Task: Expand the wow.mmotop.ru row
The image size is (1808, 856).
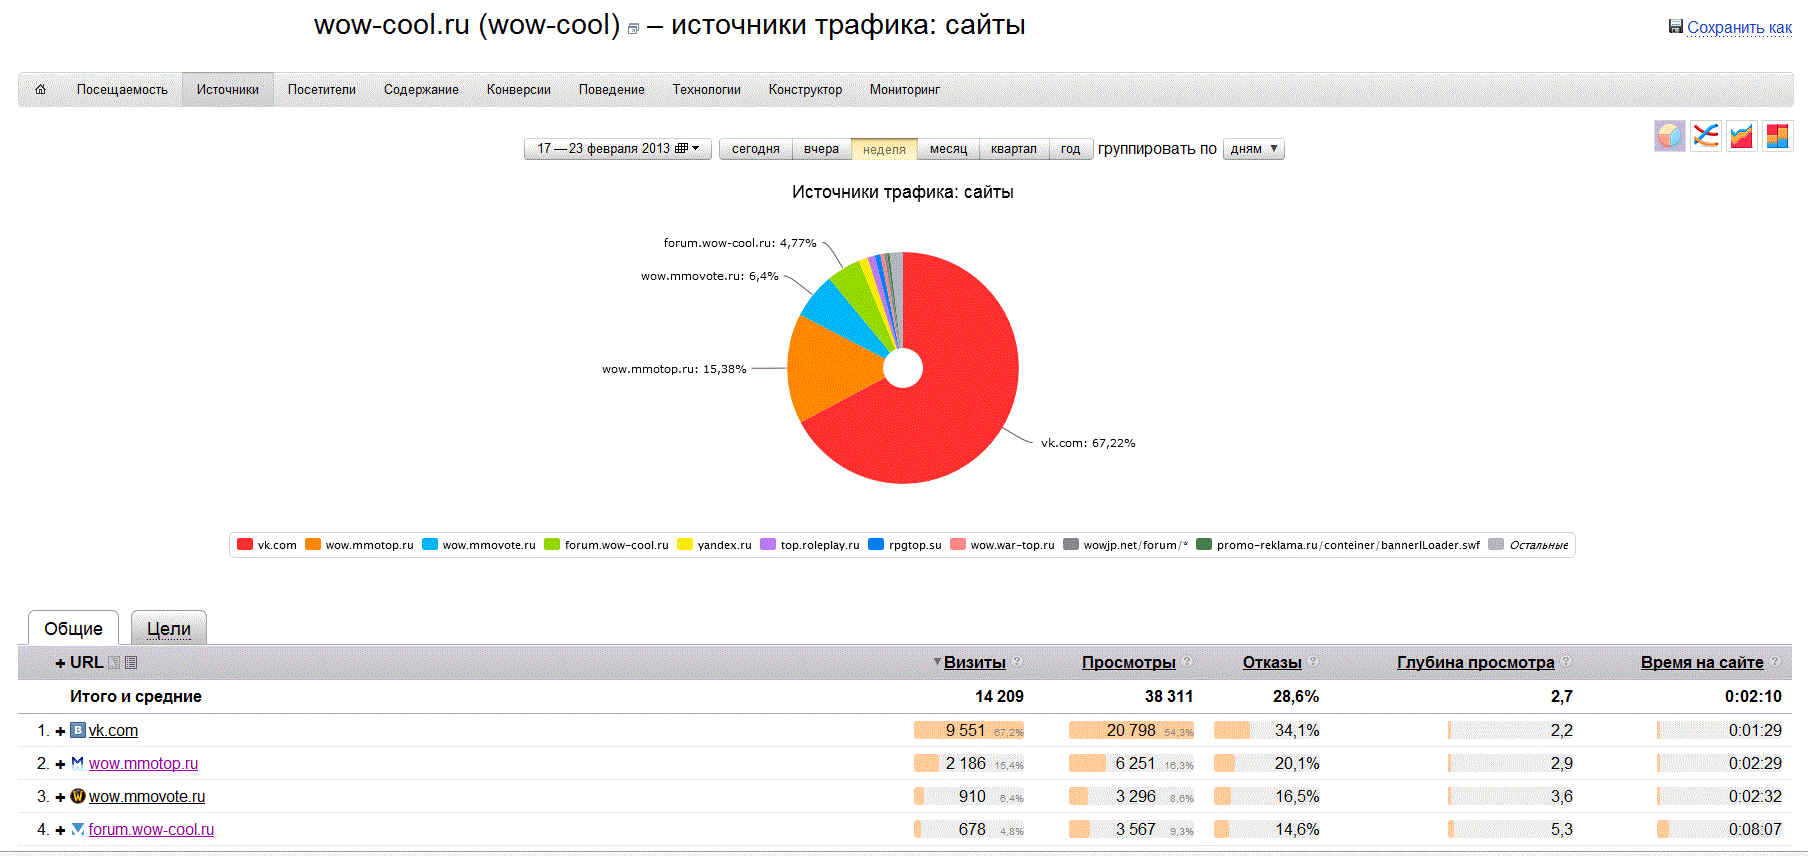Action: (x=60, y=764)
